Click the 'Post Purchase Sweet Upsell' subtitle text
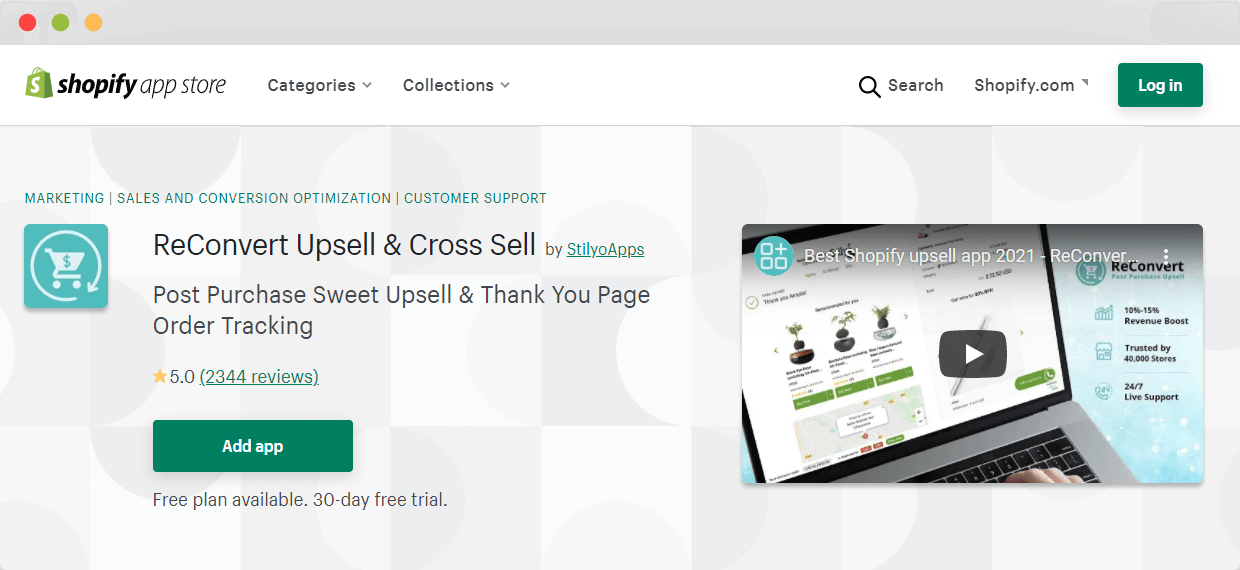 [x=402, y=310]
